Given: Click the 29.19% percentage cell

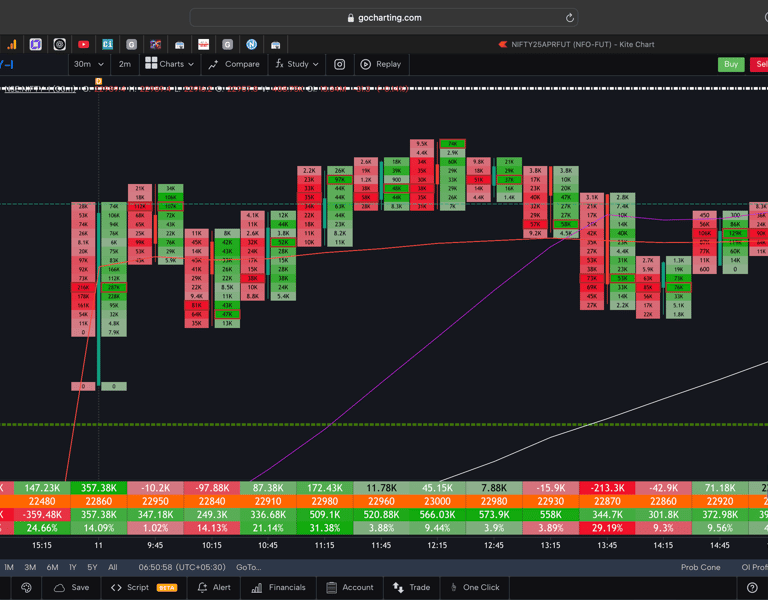Looking at the screenshot, I should (x=607, y=528).
